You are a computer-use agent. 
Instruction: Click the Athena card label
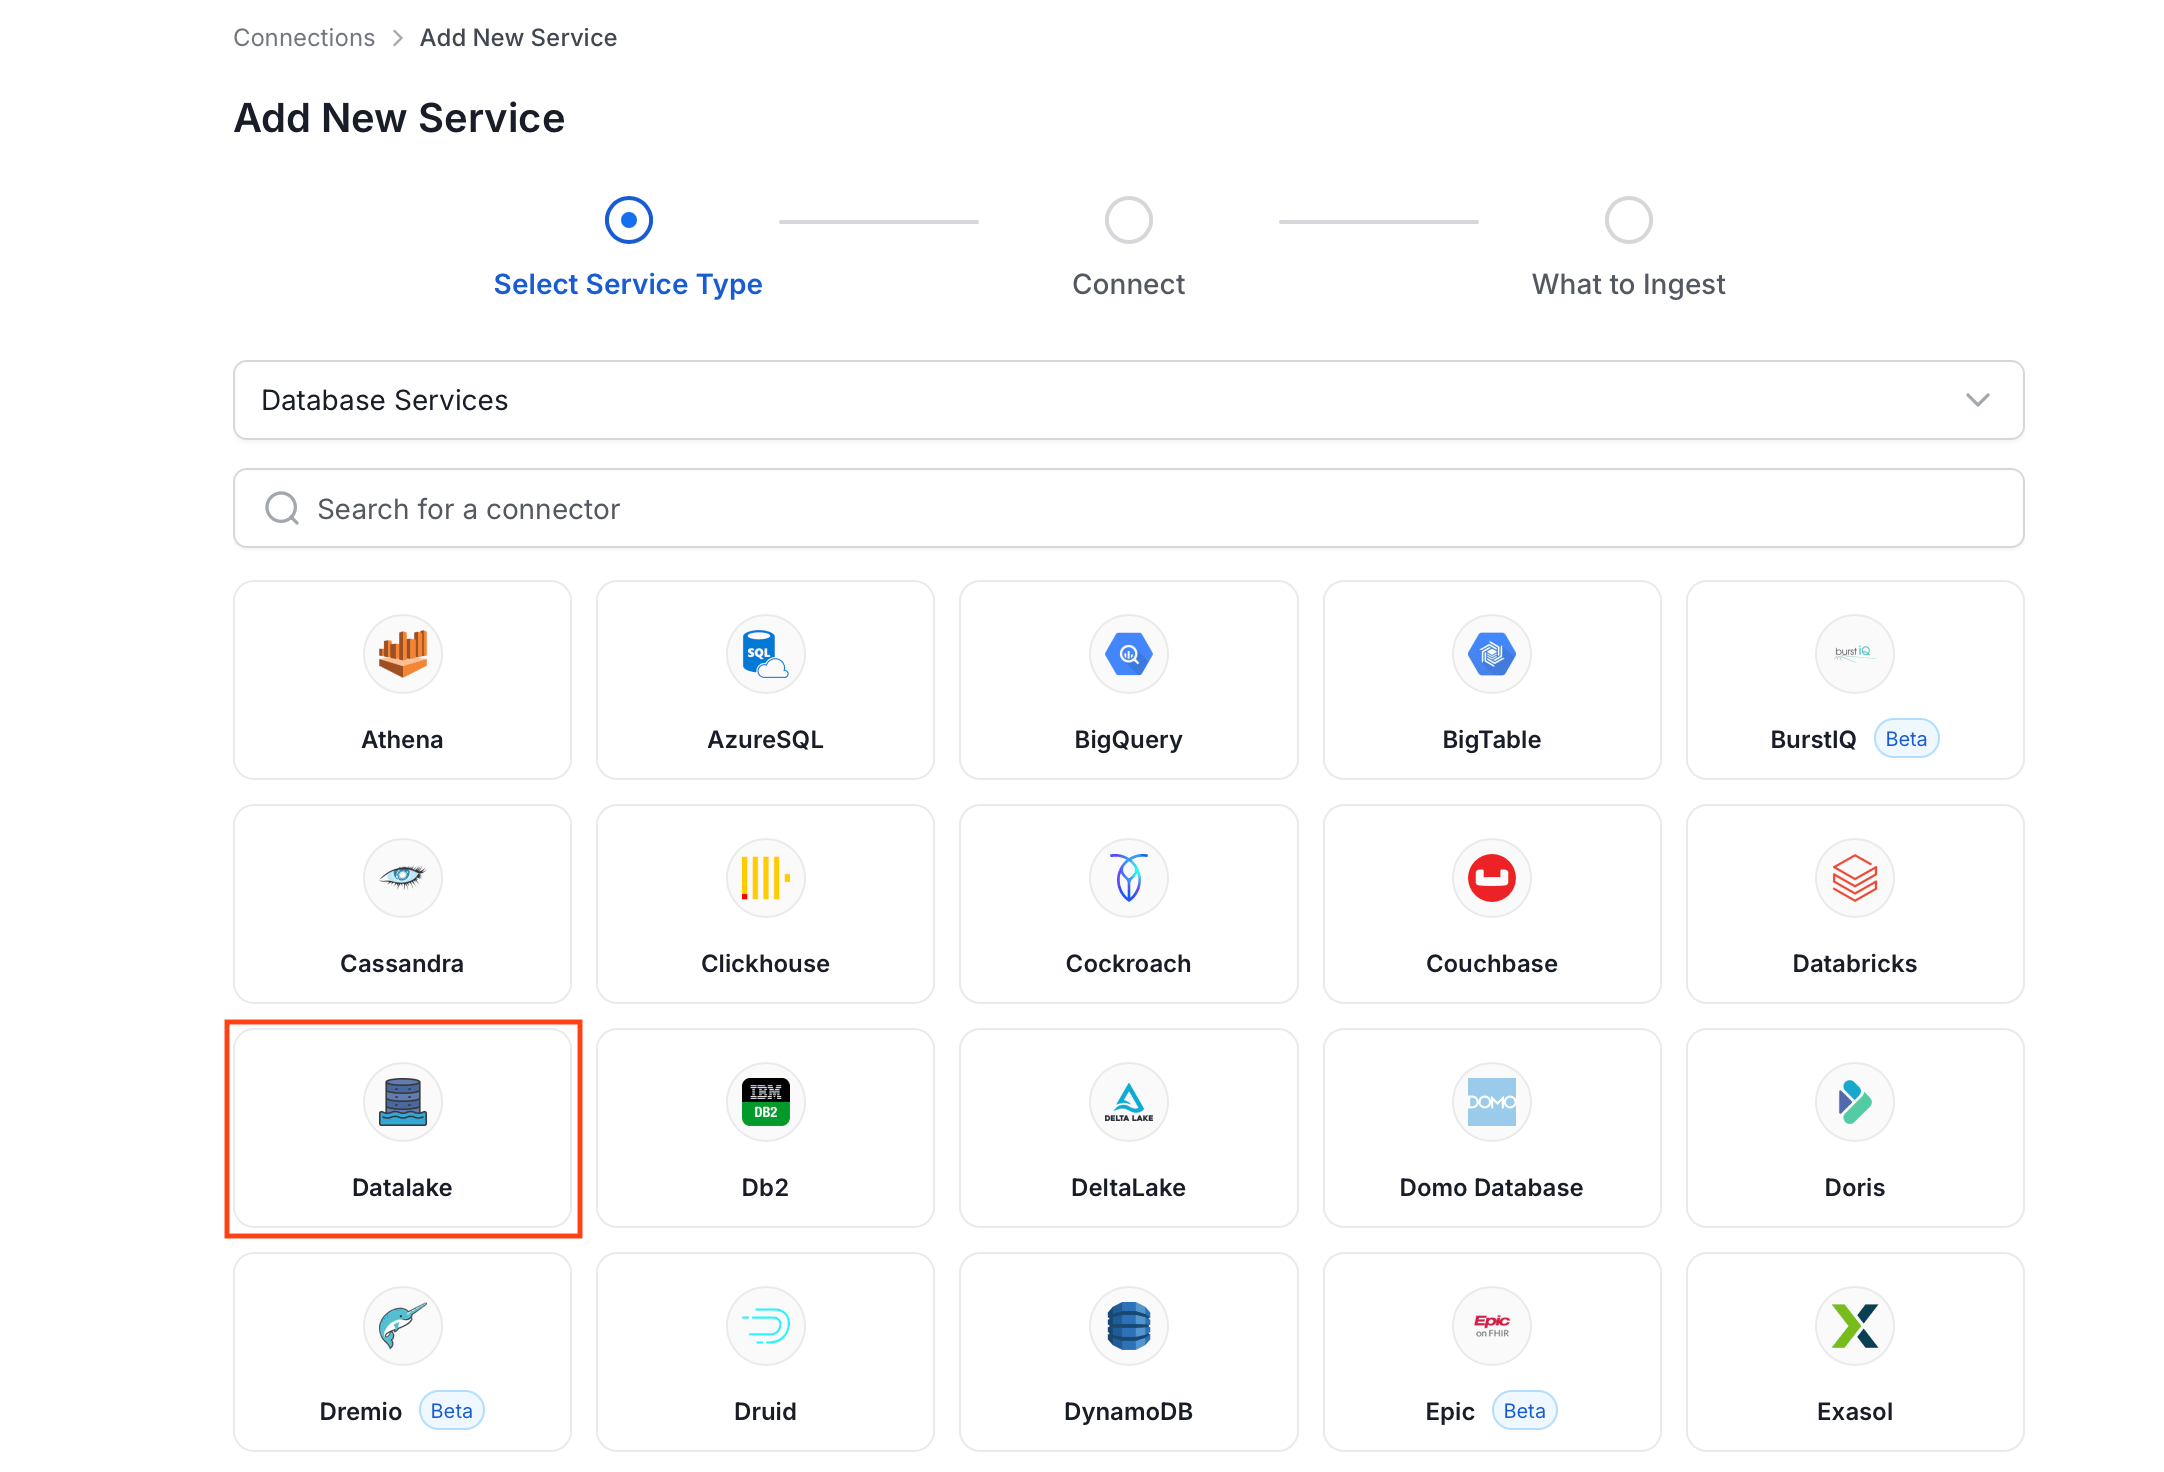(402, 739)
